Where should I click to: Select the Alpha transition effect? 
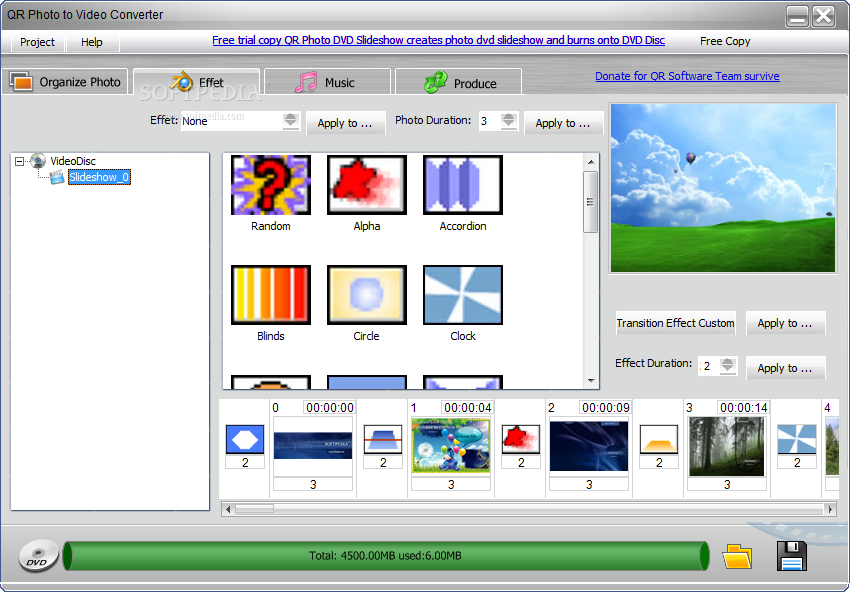pos(366,185)
